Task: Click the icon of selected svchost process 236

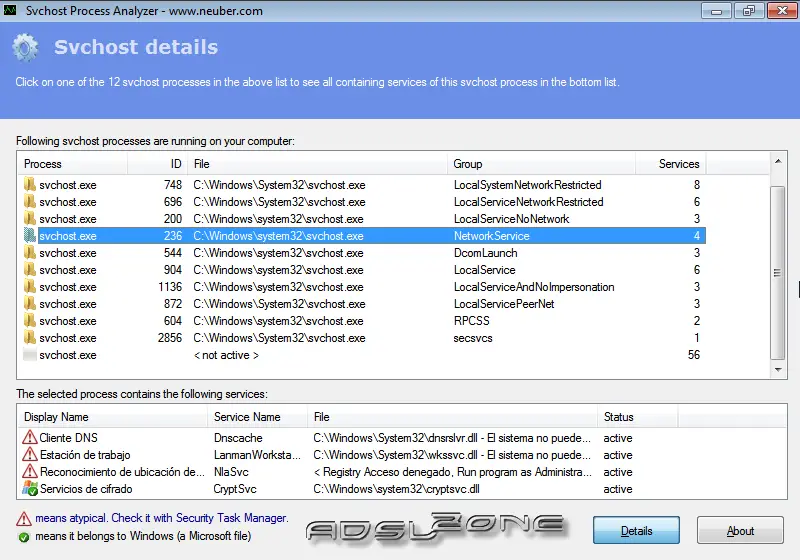Action: [30, 235]
